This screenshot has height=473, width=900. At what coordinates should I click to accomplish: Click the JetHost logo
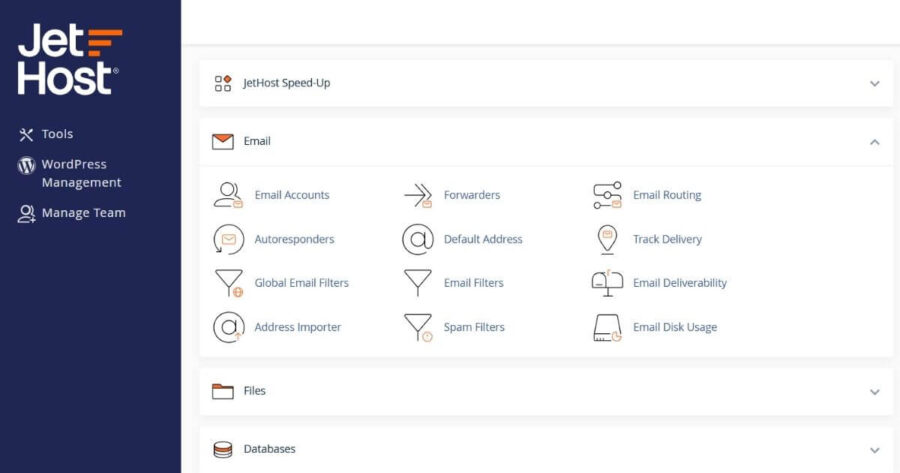tap(70, 59)
